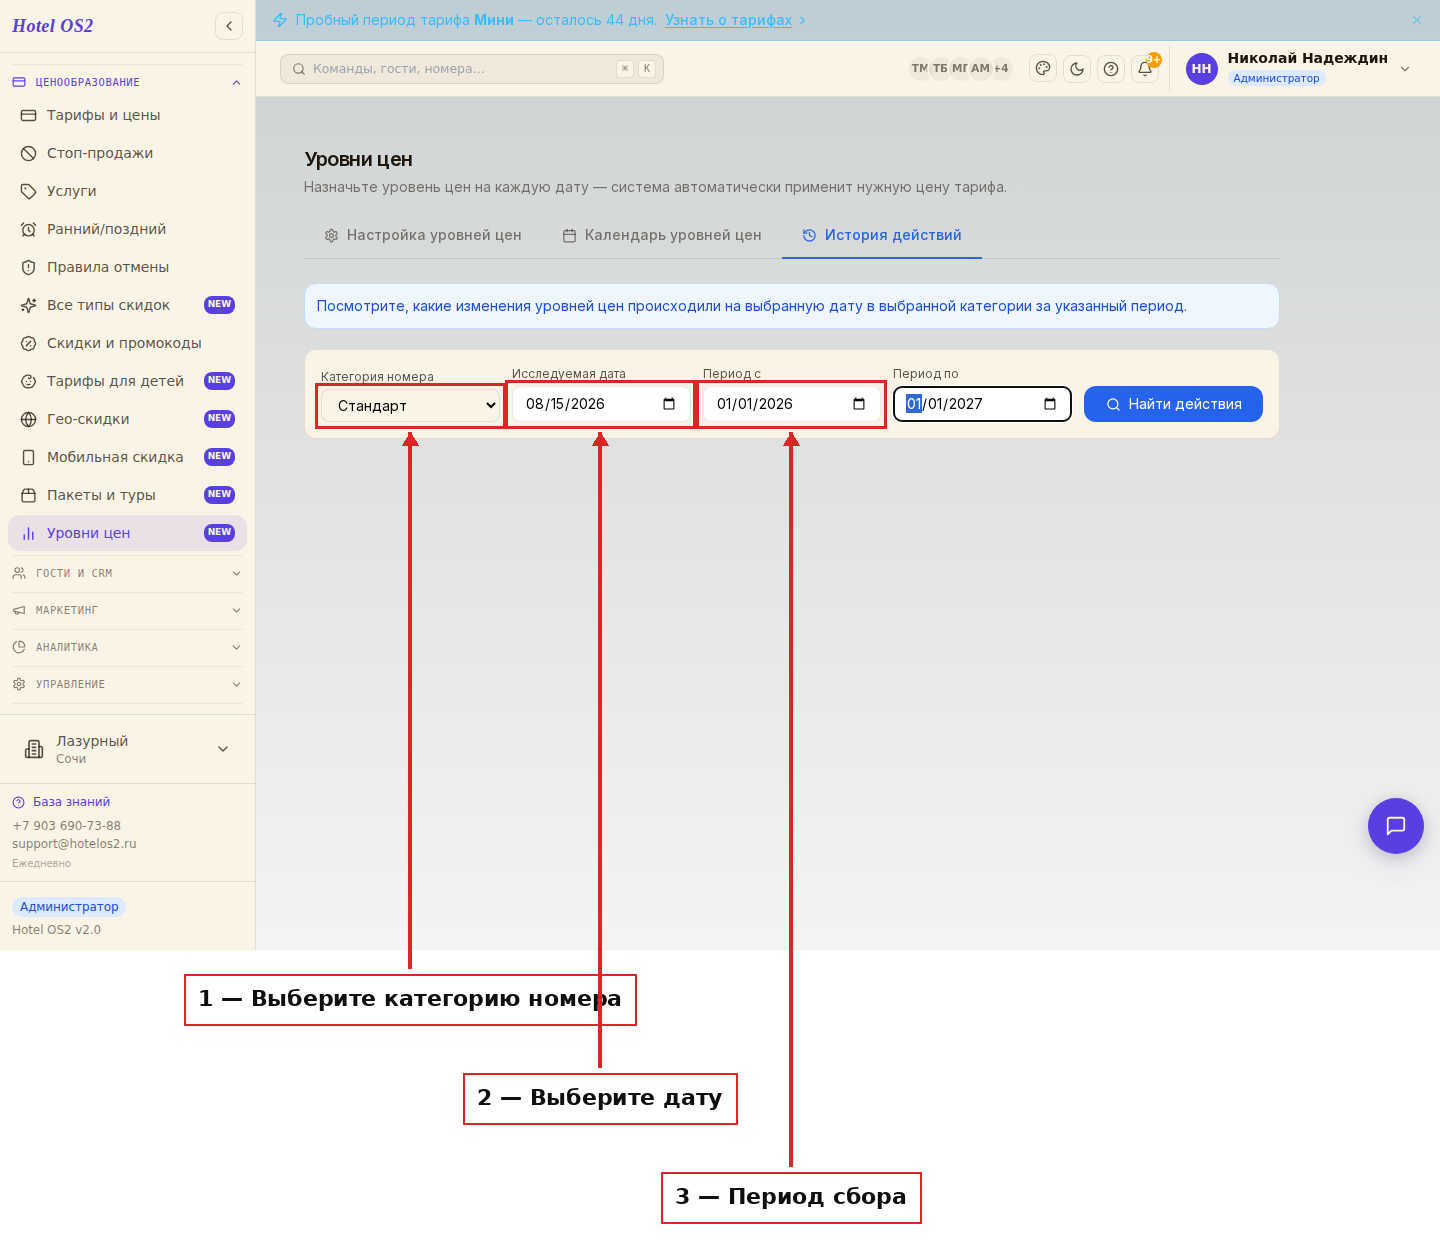
Task: Open Тарифы для детей page
Action: (127, 381)
